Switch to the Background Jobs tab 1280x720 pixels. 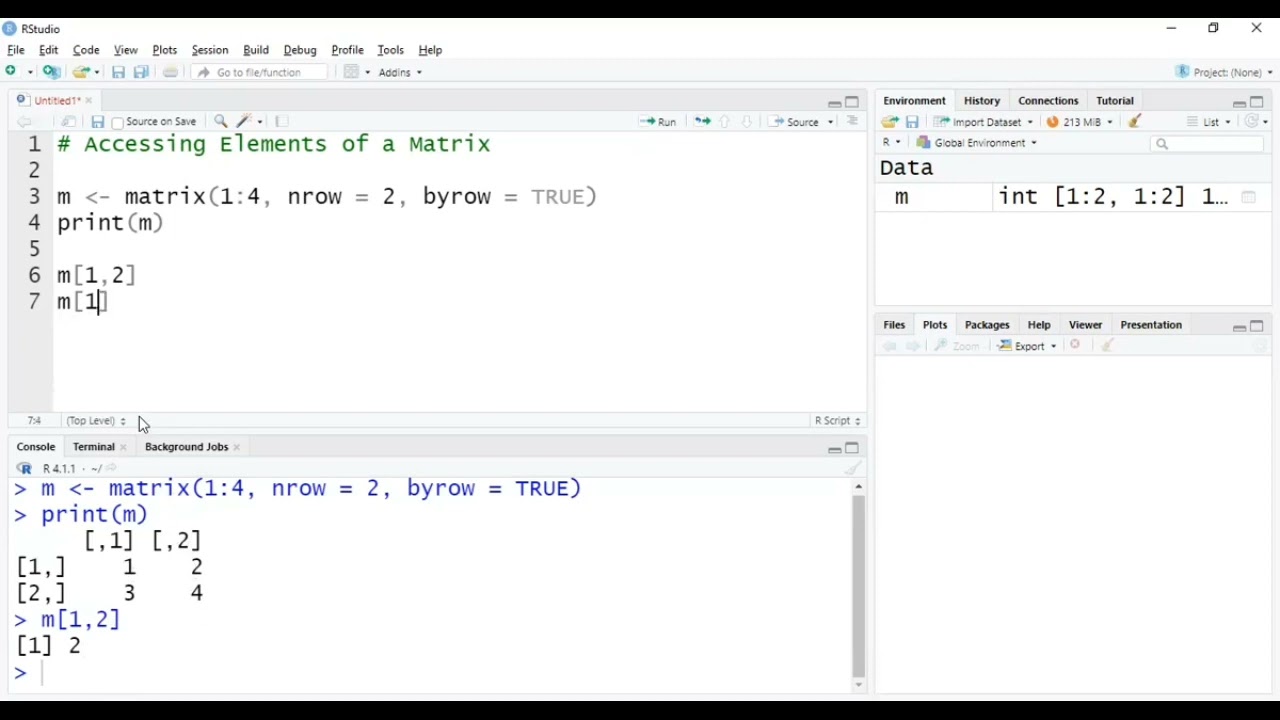click(187, 447)
